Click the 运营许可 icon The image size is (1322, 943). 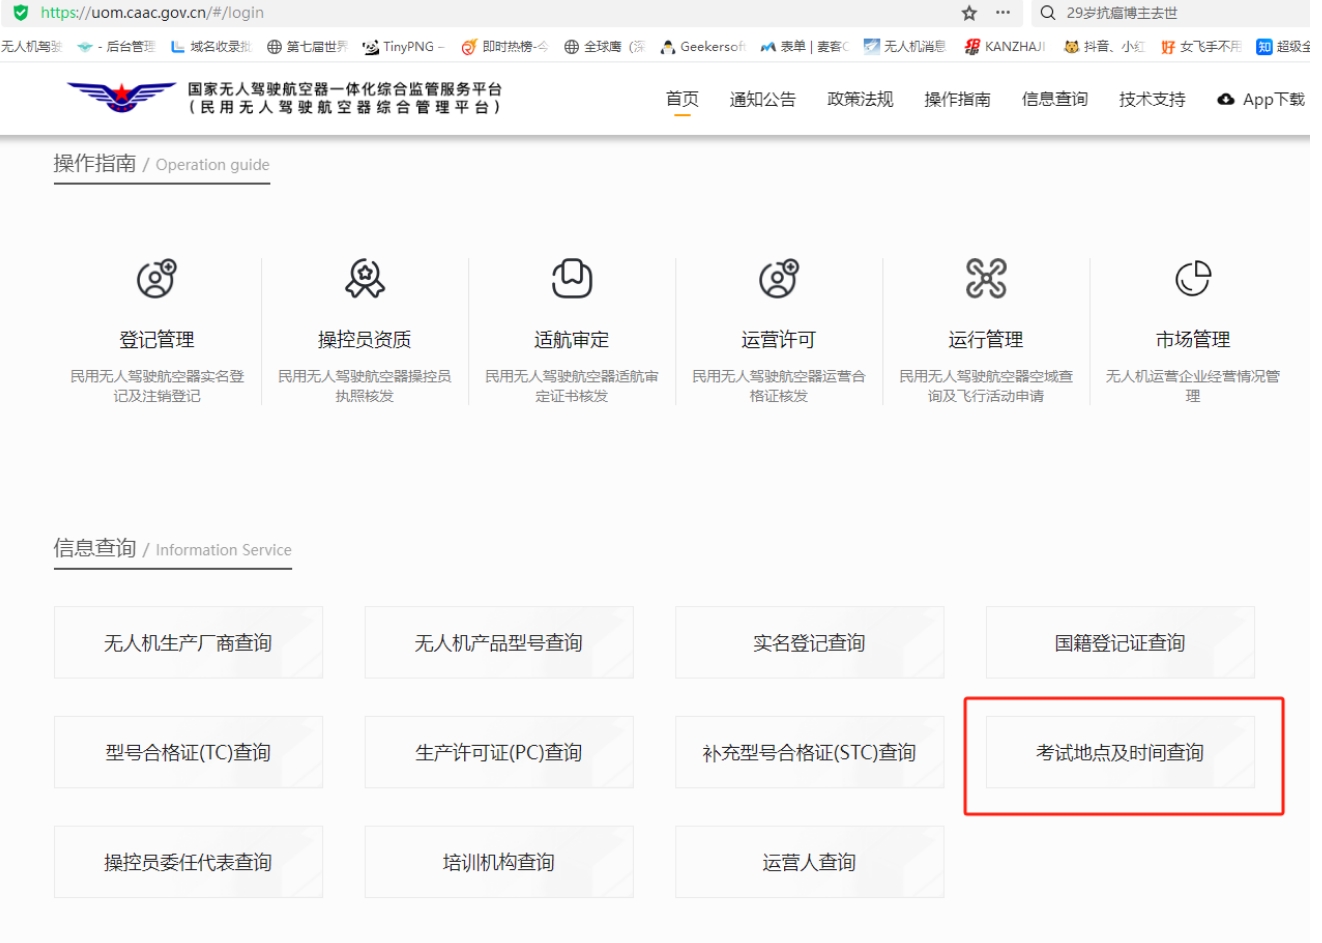click(x=778, y=279)
